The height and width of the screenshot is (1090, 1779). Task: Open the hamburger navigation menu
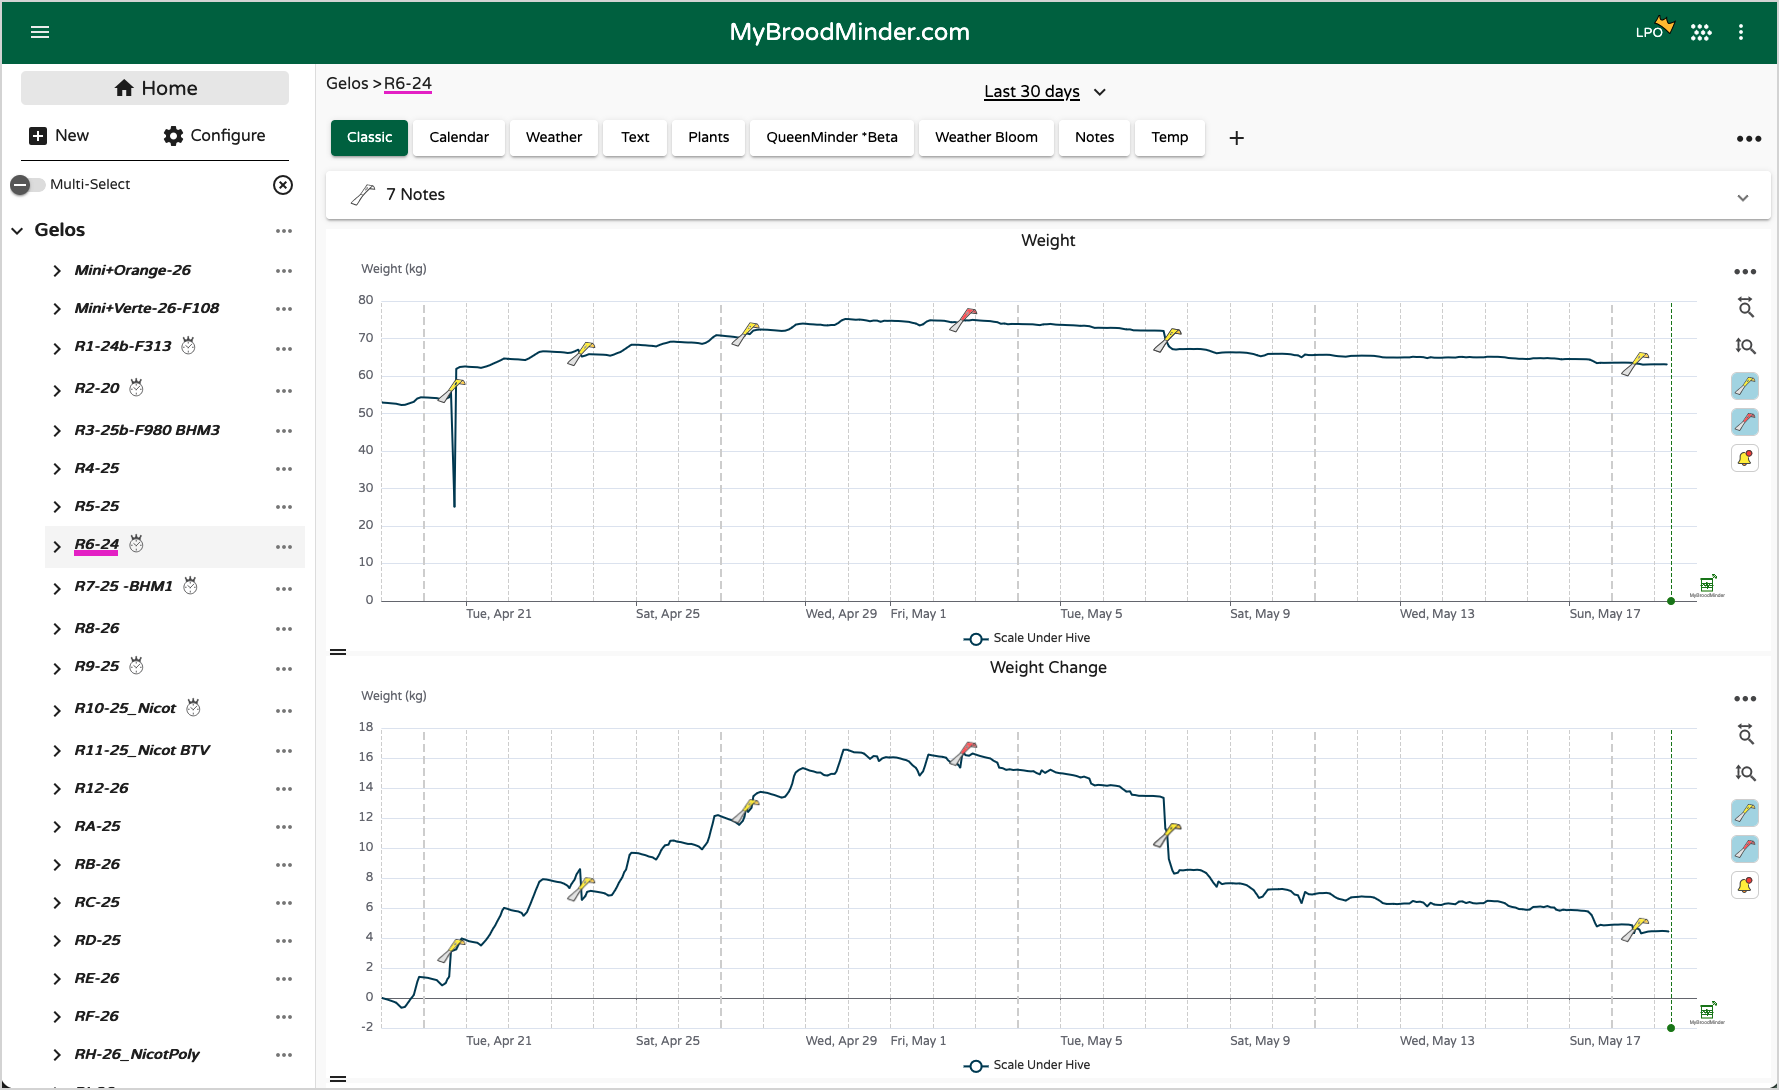[40, 32]
